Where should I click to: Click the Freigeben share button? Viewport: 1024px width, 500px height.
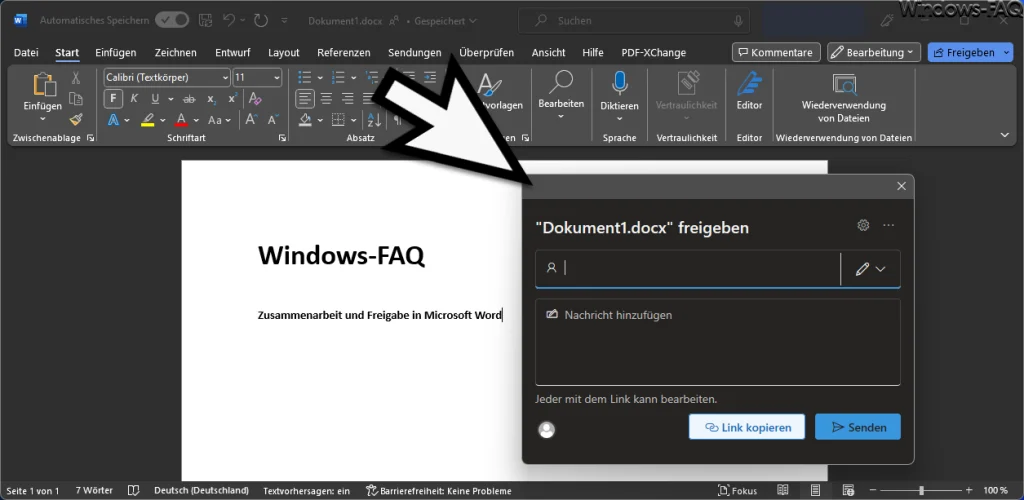click(x=964, y=53)
